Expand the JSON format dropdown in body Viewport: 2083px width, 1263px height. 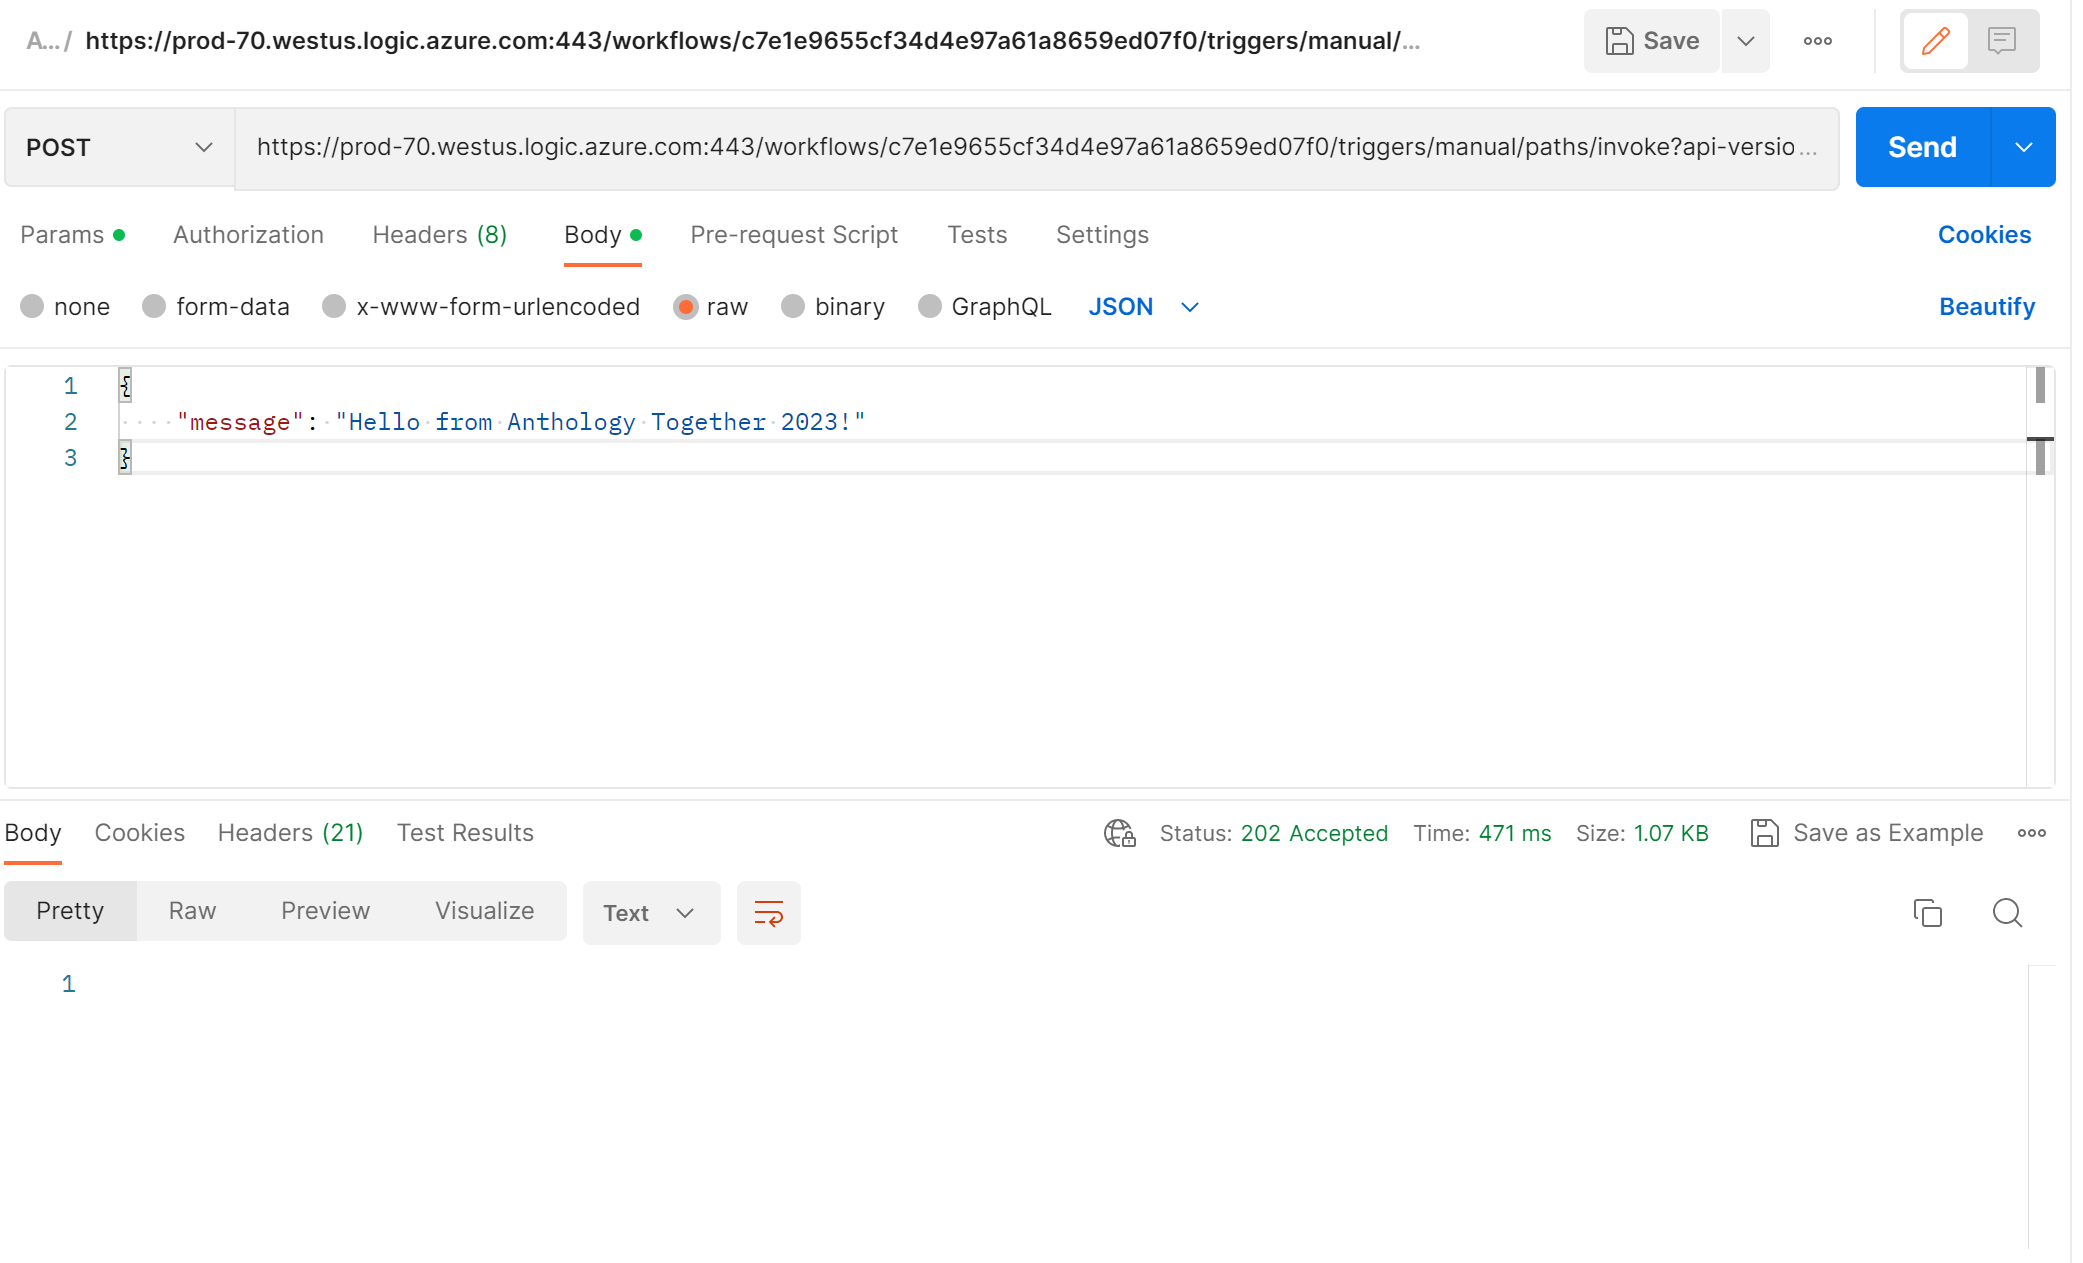(x=1189, y=305)
